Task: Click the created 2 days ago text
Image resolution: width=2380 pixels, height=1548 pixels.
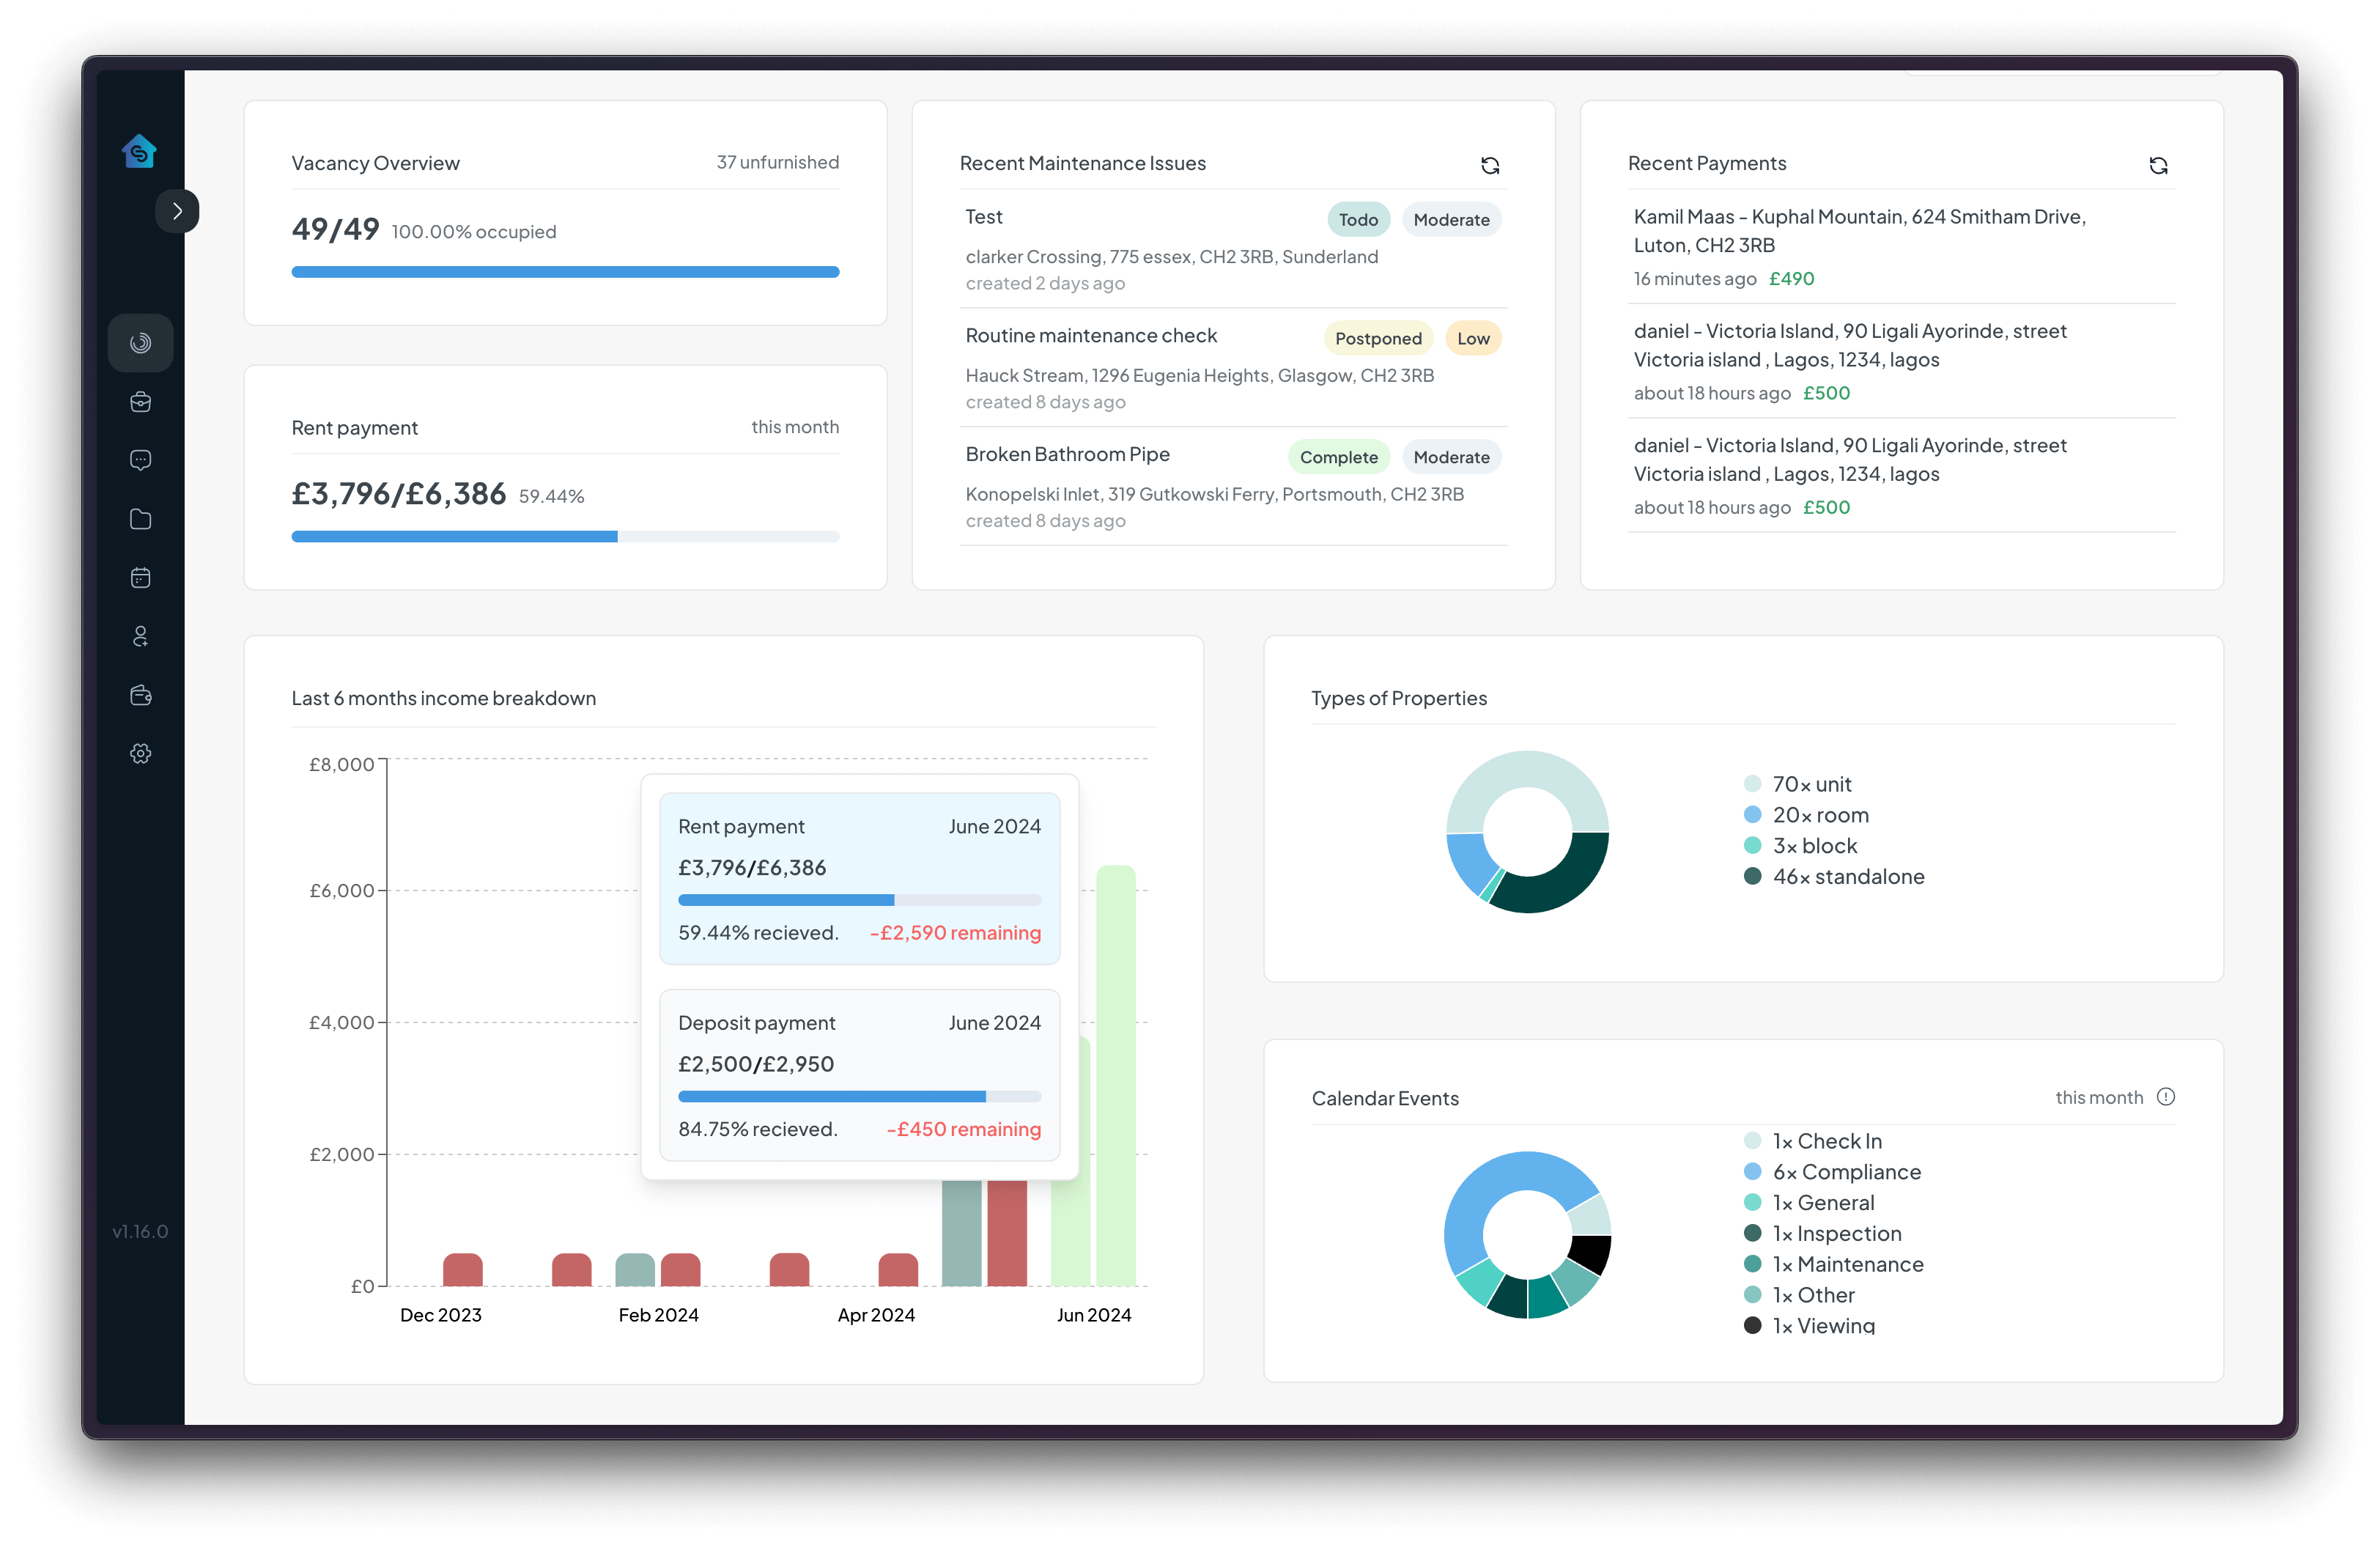Action: (1045, 283)
